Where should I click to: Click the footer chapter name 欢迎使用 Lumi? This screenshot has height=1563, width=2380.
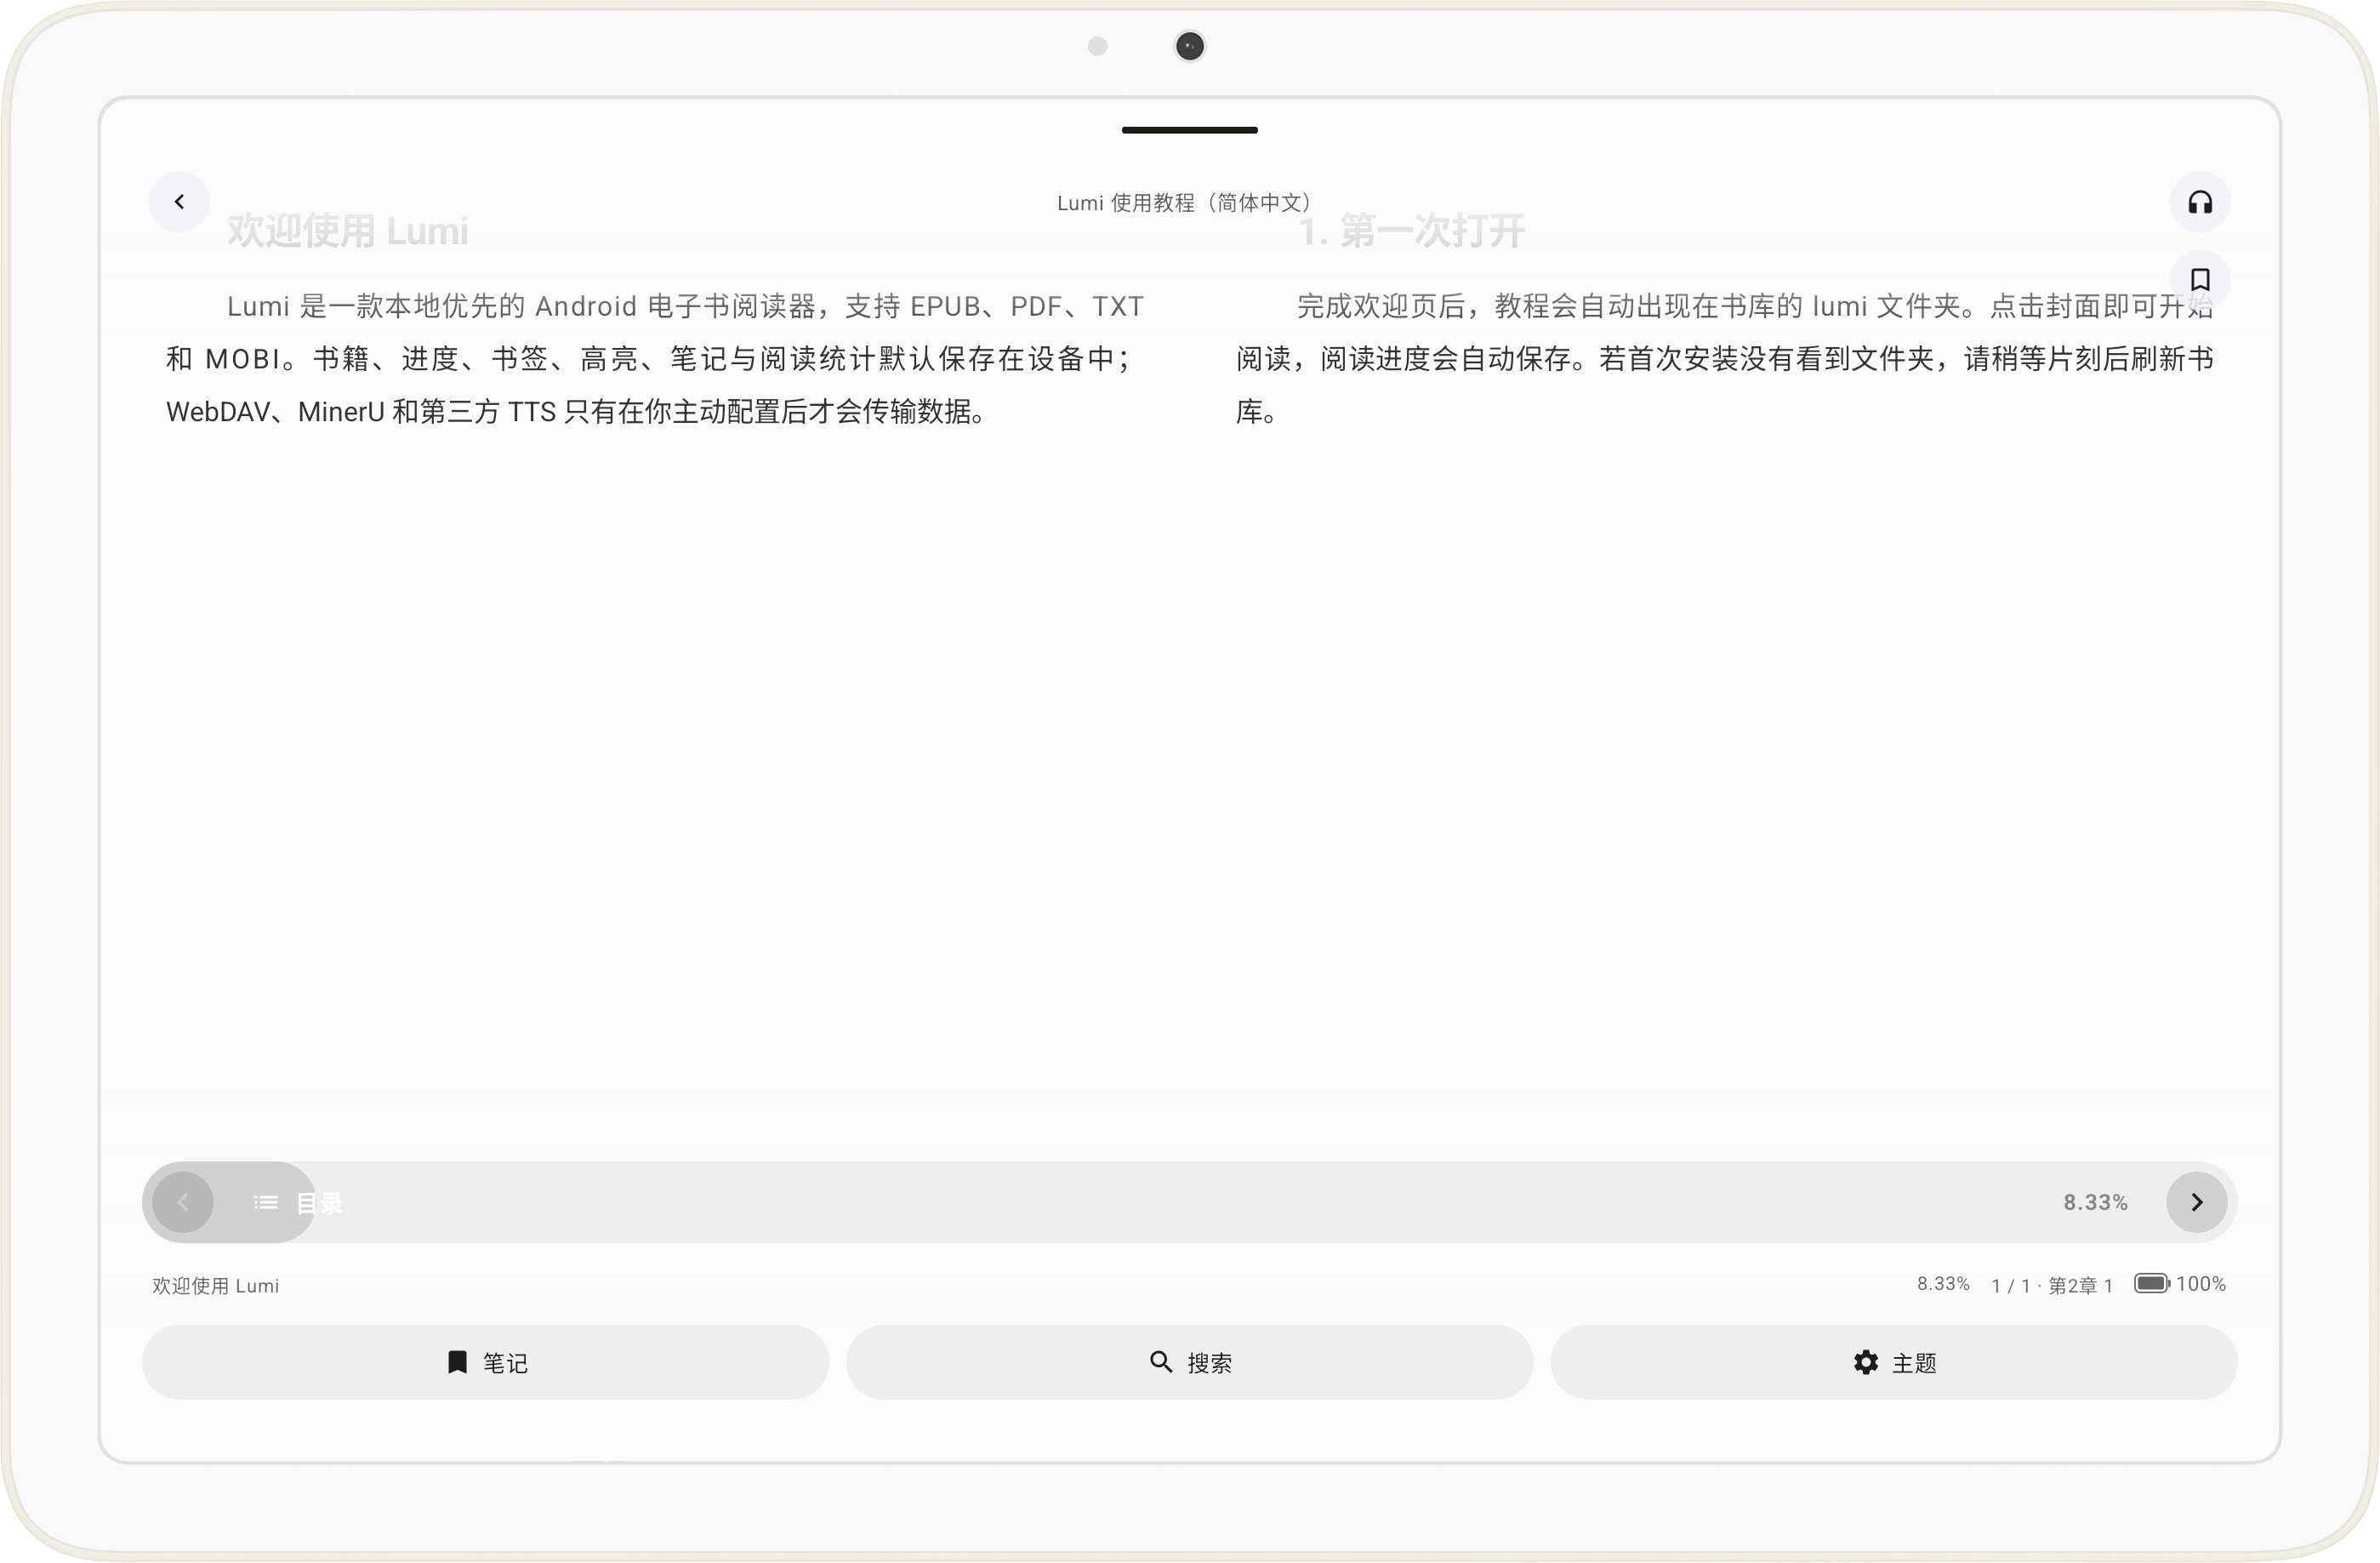click(x=215, y=1286)
